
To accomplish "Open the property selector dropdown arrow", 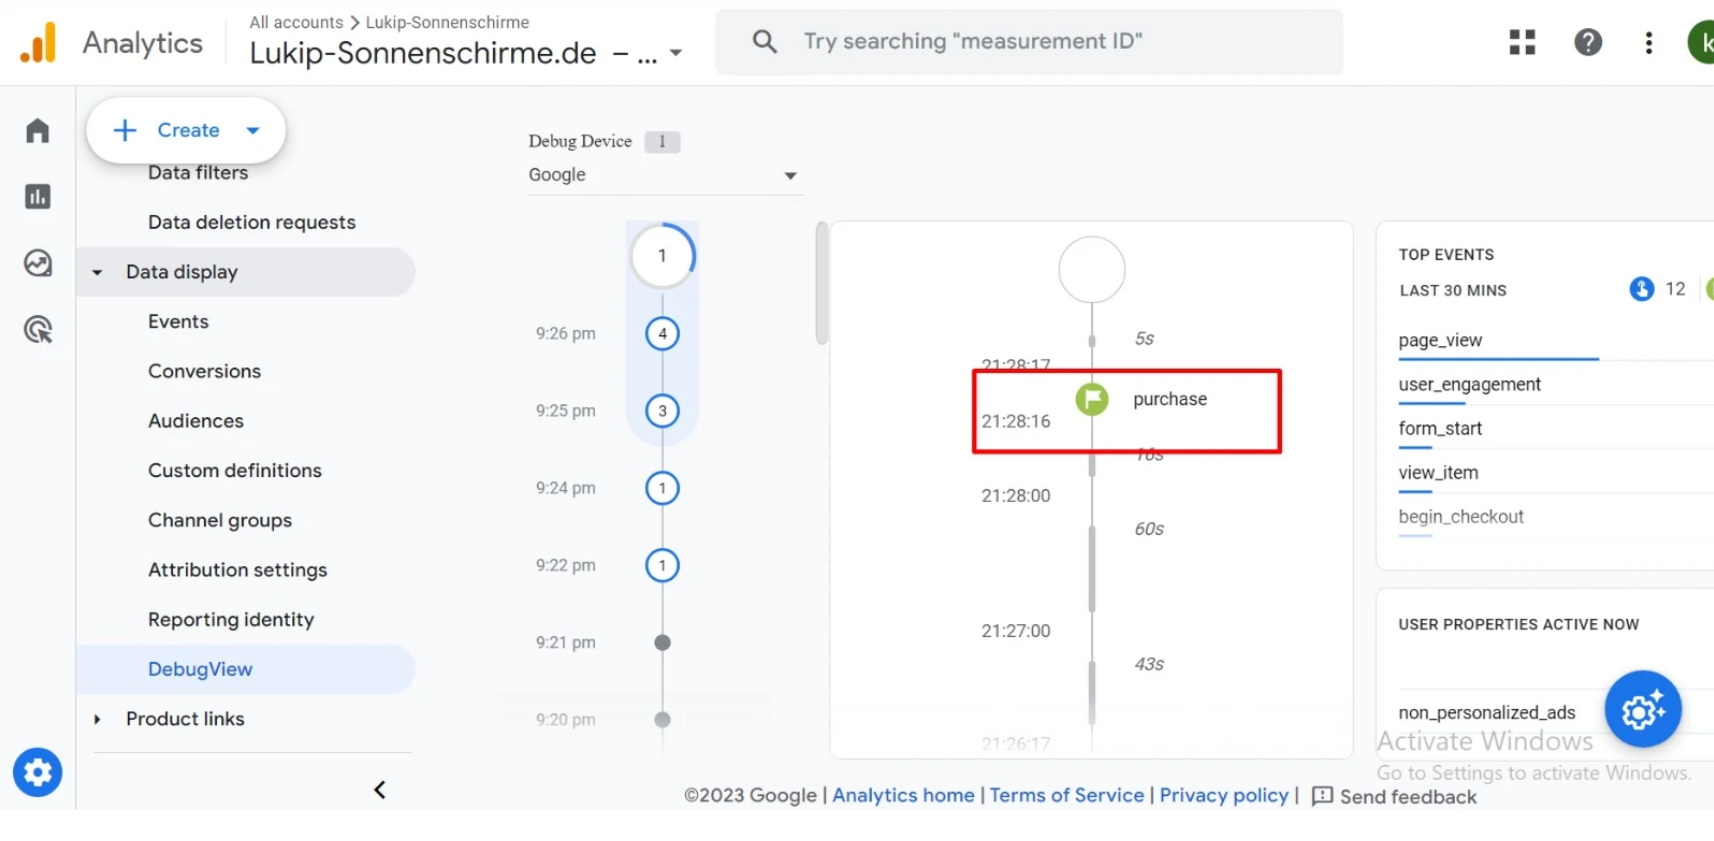I will pos(676,53).
